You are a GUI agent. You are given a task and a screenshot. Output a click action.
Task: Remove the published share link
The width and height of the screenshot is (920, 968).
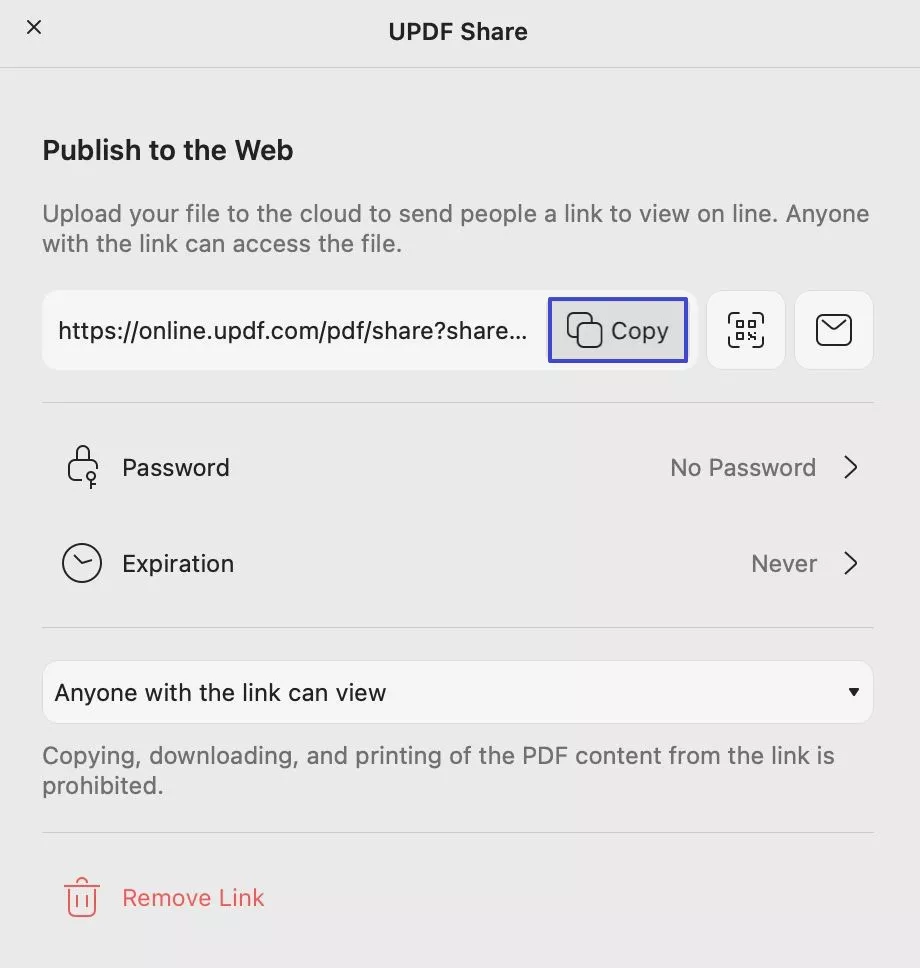click(192, 898)
